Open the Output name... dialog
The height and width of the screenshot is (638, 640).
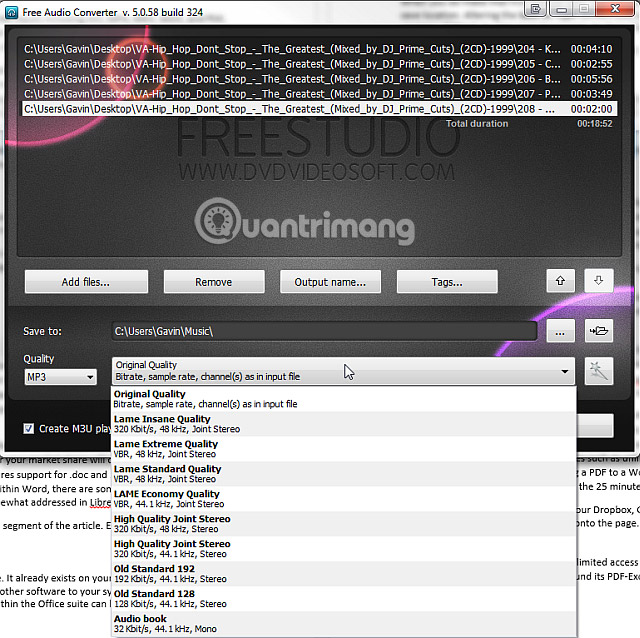click(x=330, y=282)
